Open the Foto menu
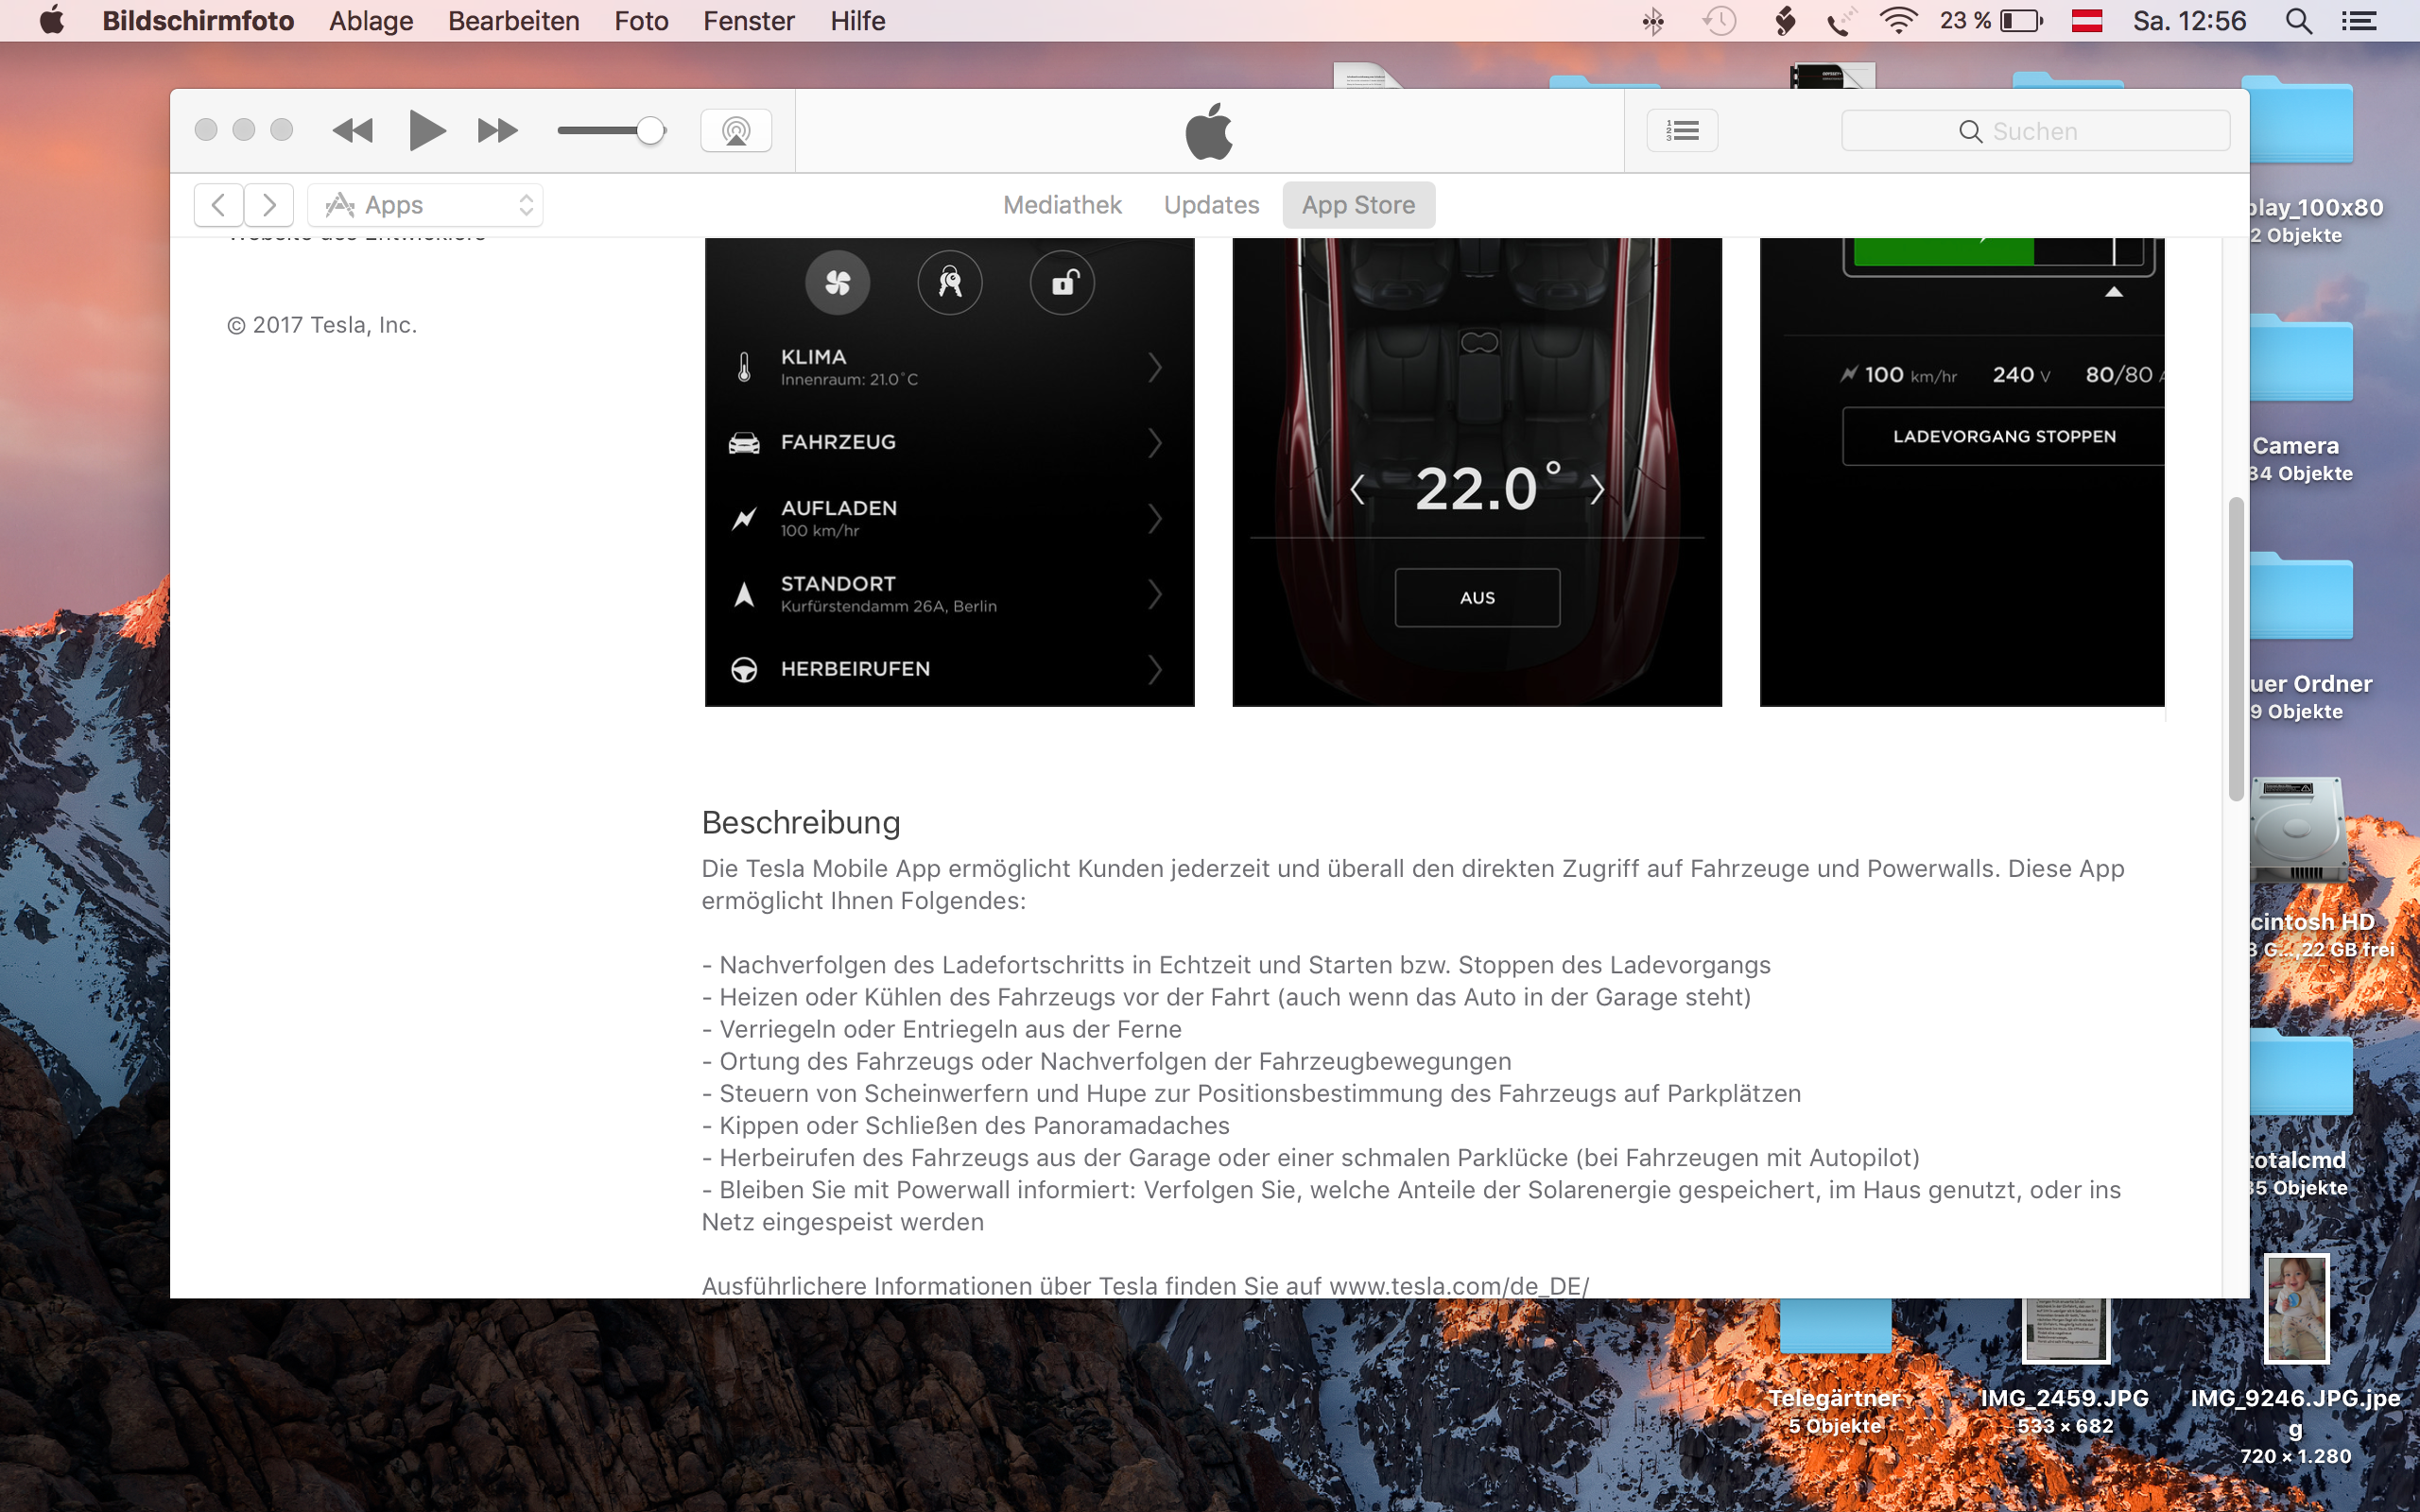 pos(641,21)
